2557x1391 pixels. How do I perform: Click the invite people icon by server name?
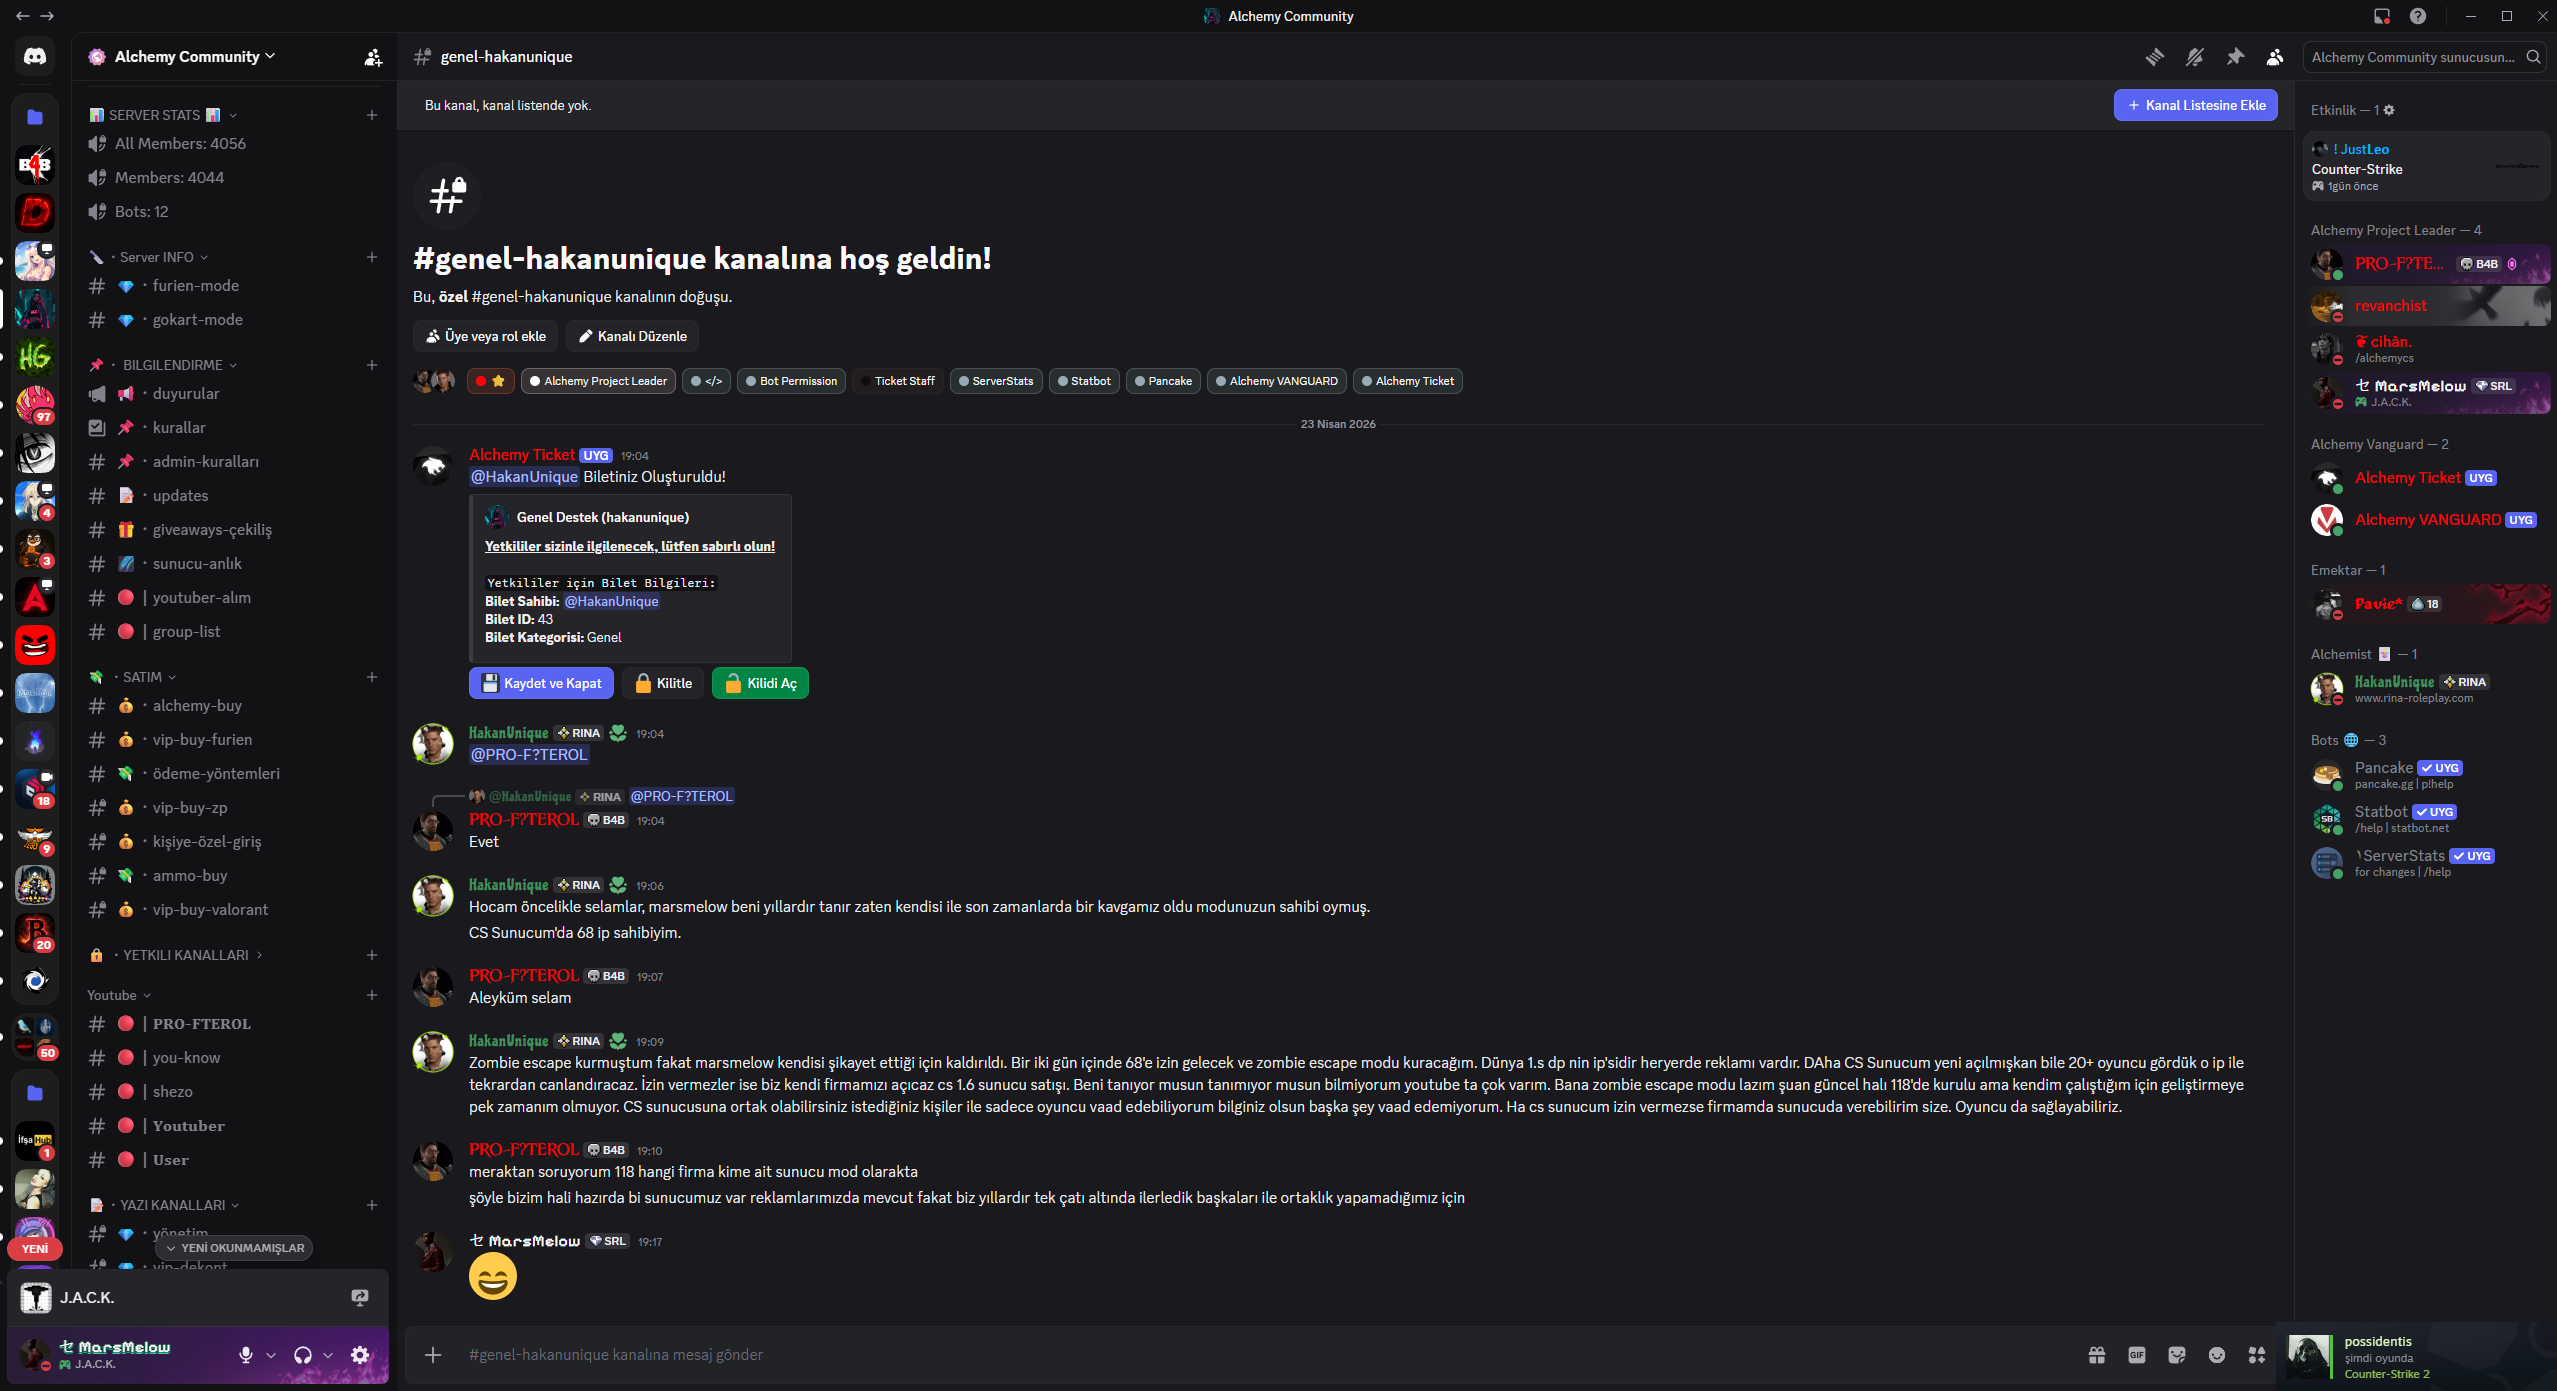click(x=373, y=57)
